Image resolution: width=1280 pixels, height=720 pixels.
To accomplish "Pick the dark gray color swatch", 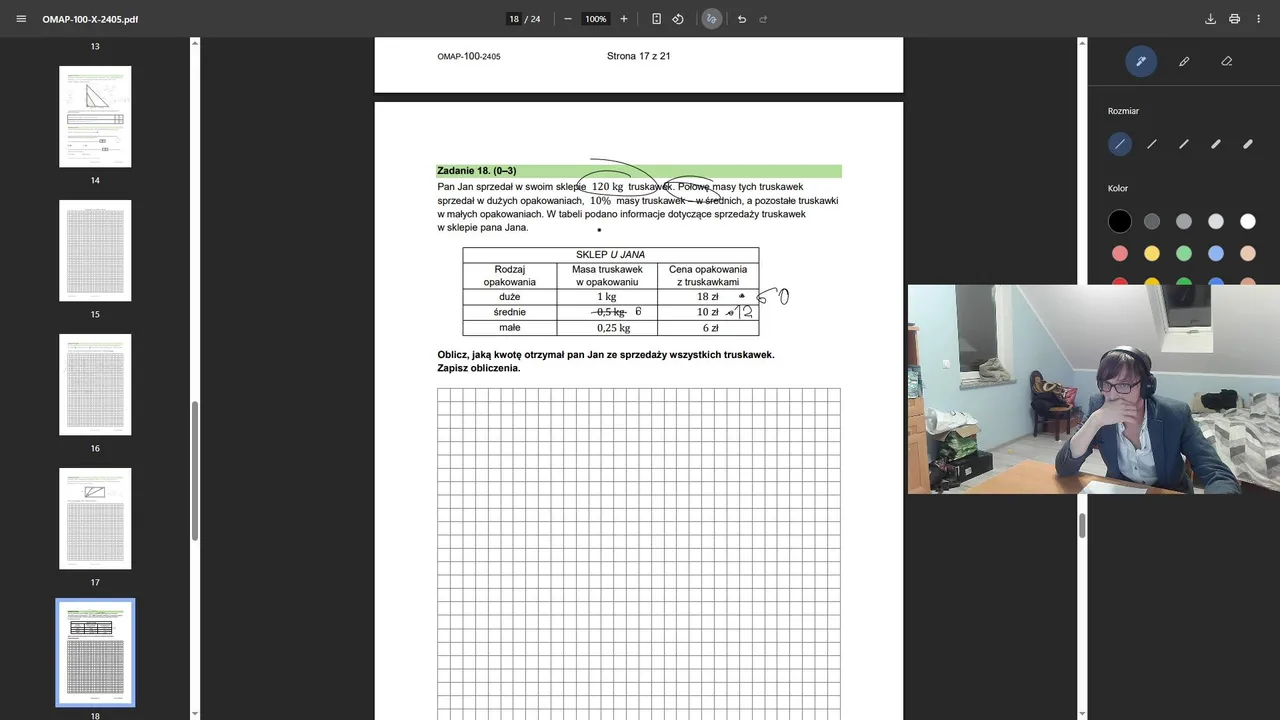I will coord(1152,221).
